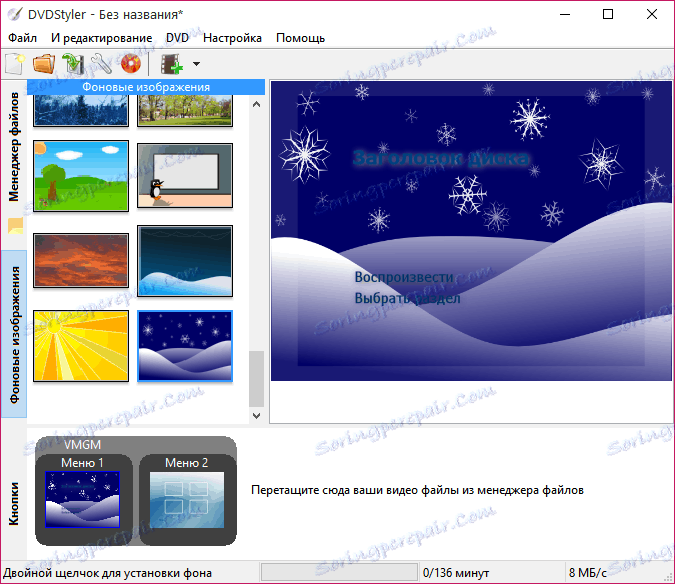This screenshot has height=584, width=675.
Task: Select the yellow sun rays background
Action: [81, 346]
